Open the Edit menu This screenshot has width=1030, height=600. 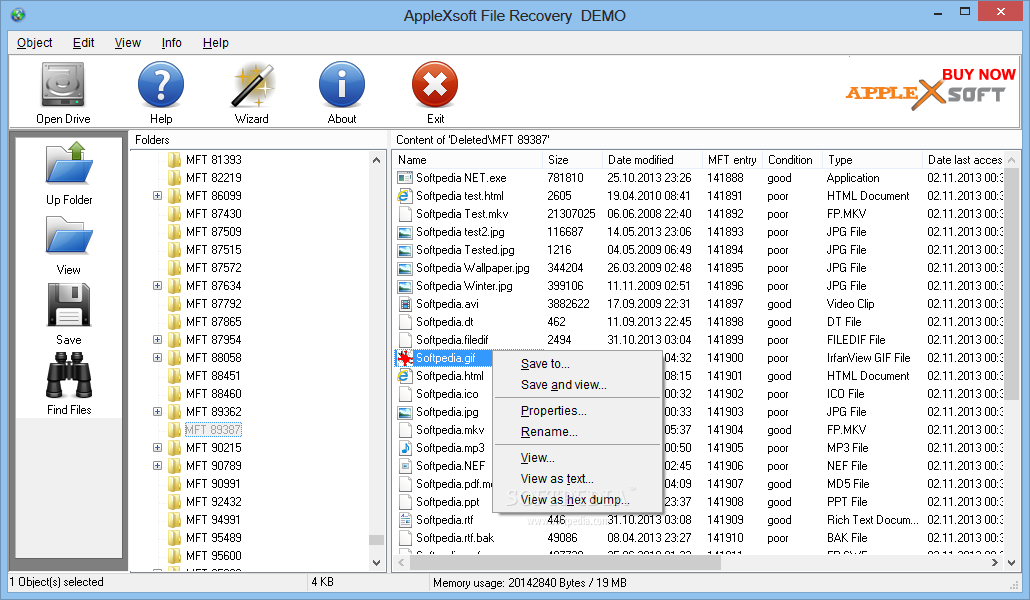83,43
